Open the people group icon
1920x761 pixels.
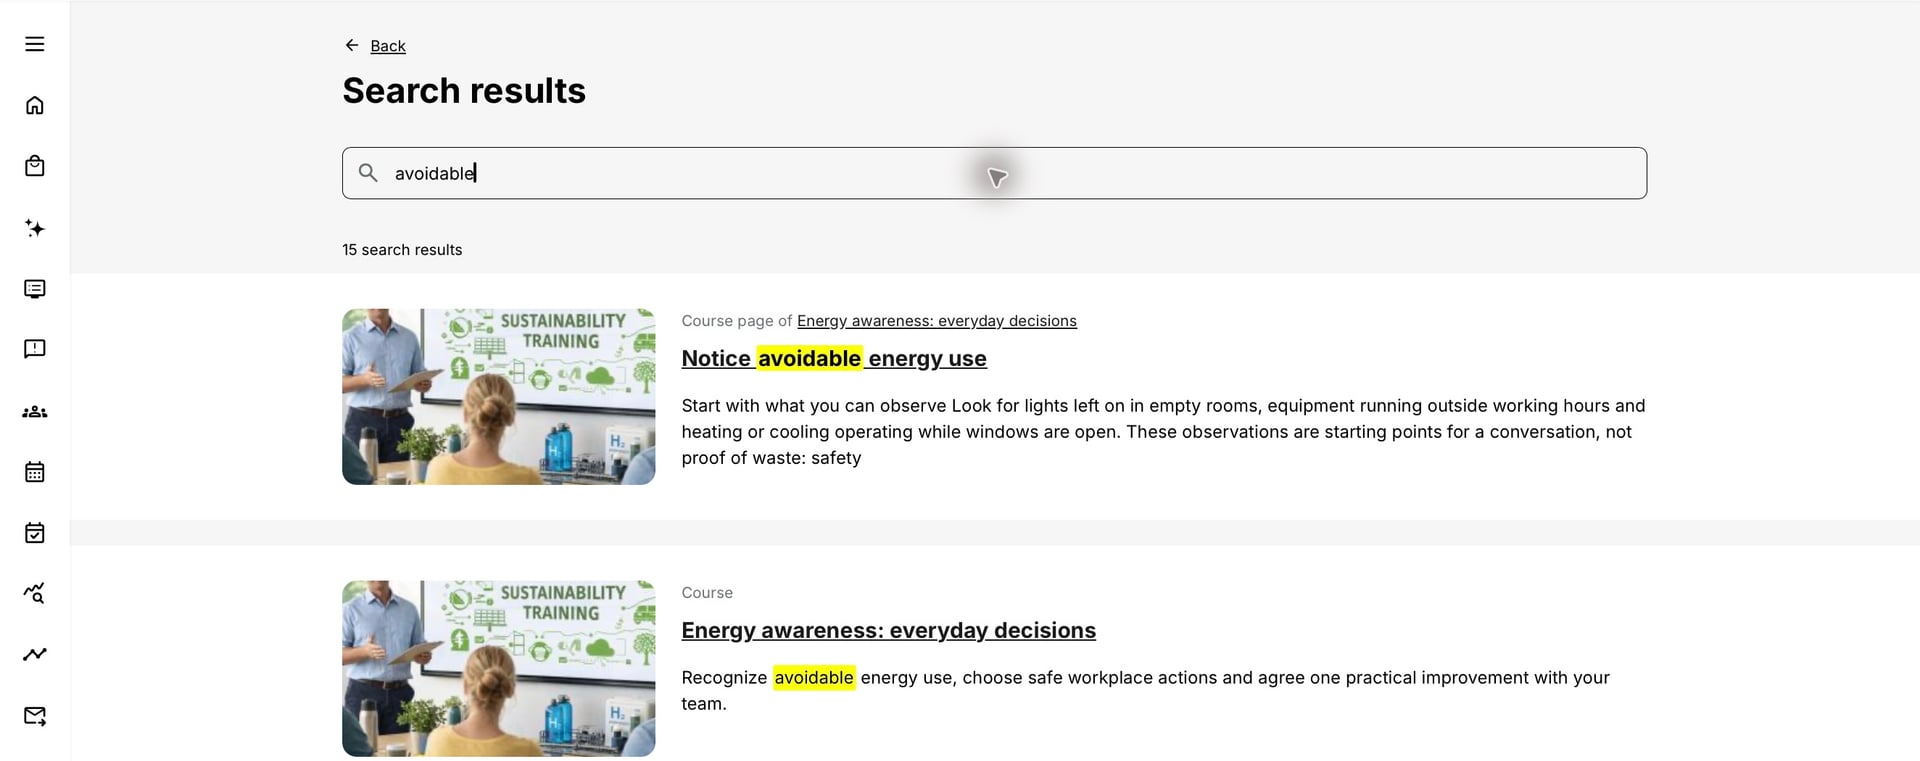tap(35, 411)
